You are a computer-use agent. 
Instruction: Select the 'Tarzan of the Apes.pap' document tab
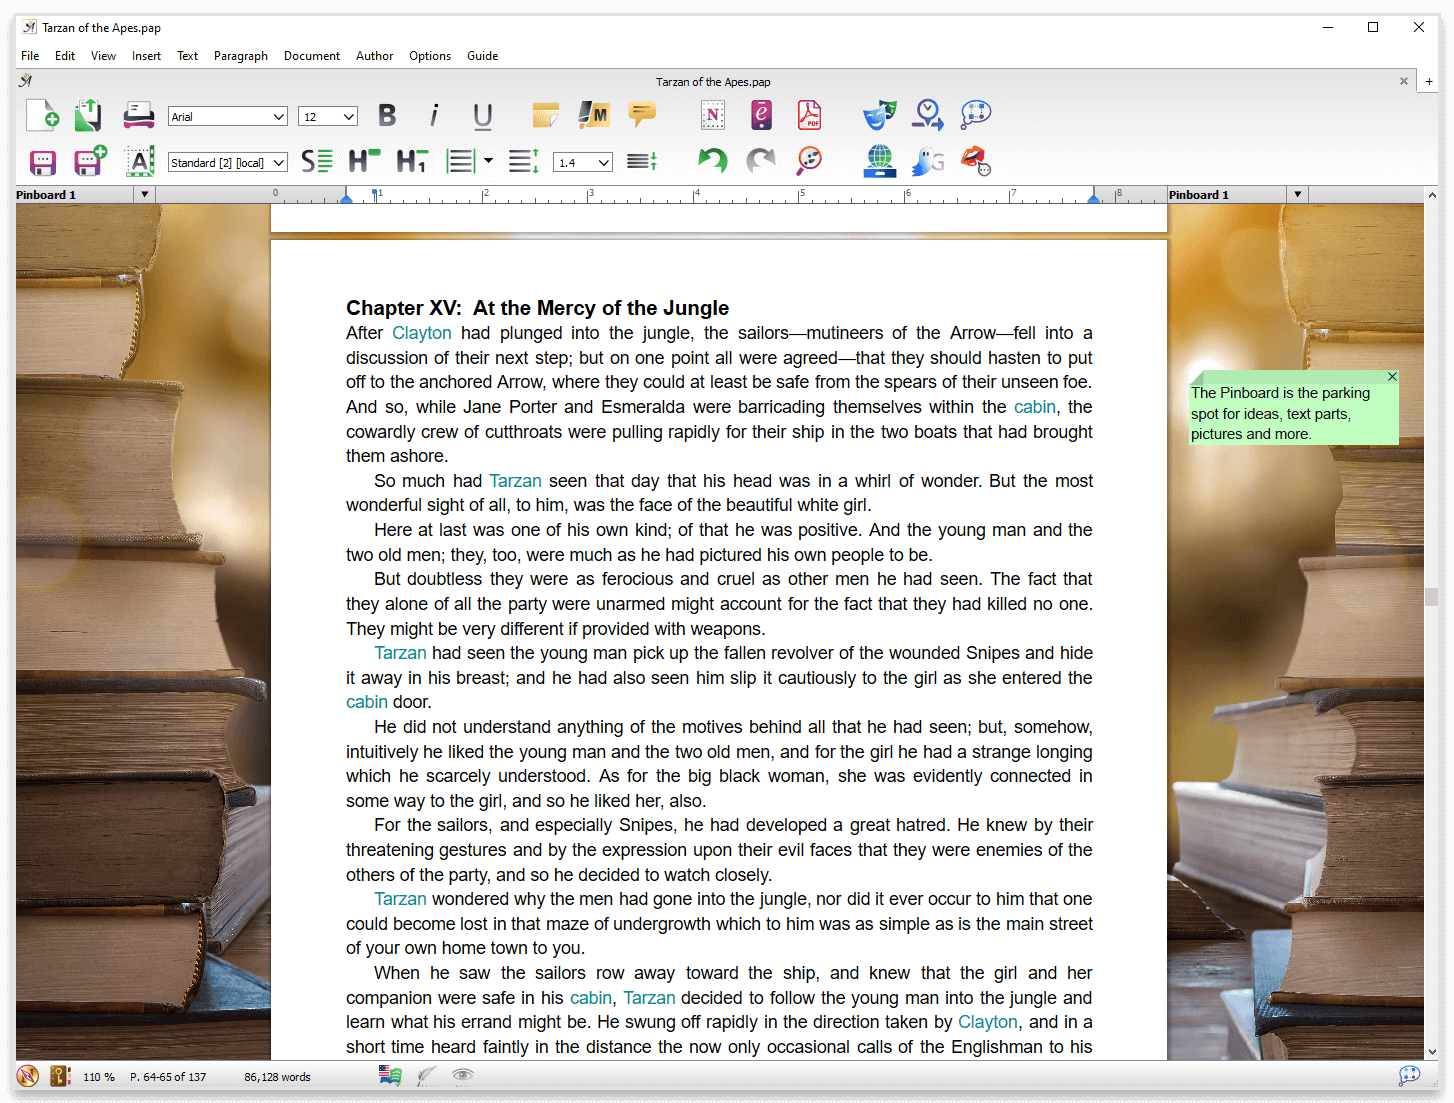pyautogui.click(x=713, y=82)
